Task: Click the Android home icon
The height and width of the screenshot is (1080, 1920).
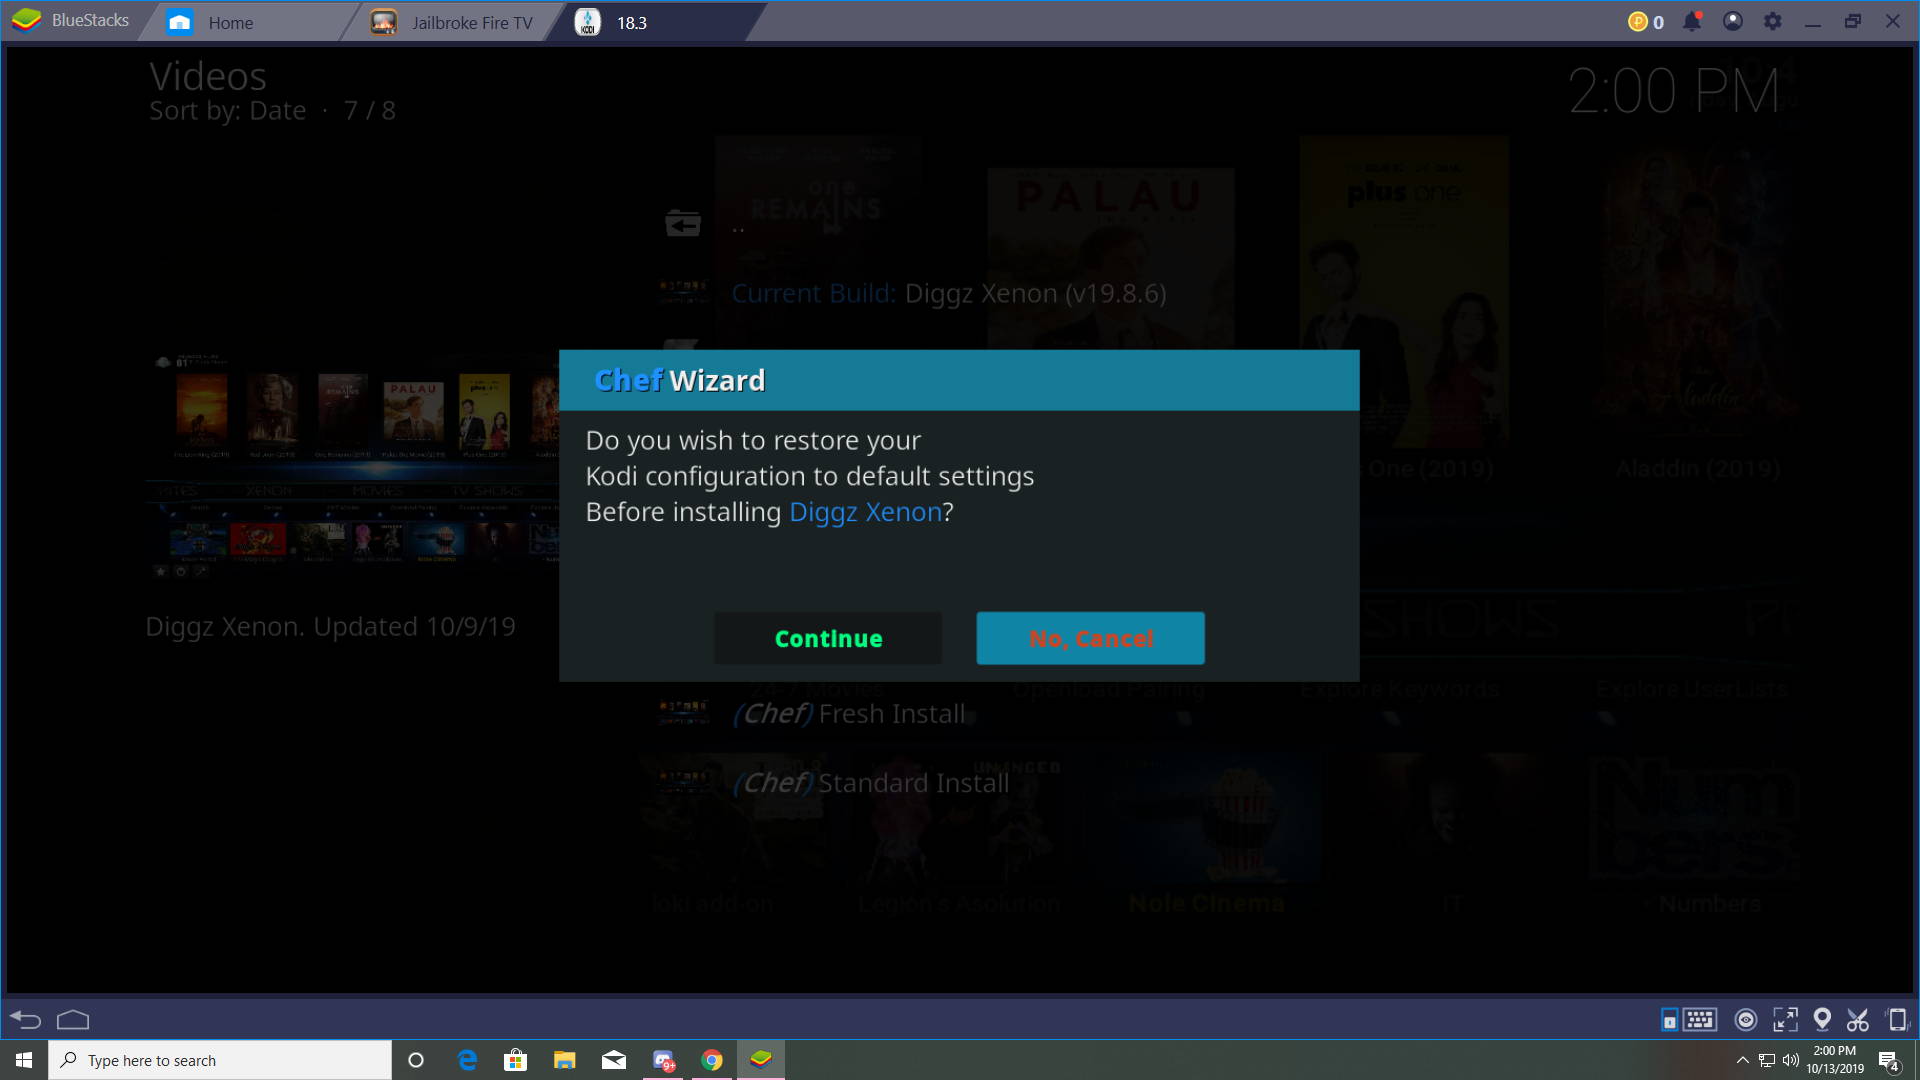Action: pyautogui.click(x=73, y=1019)
